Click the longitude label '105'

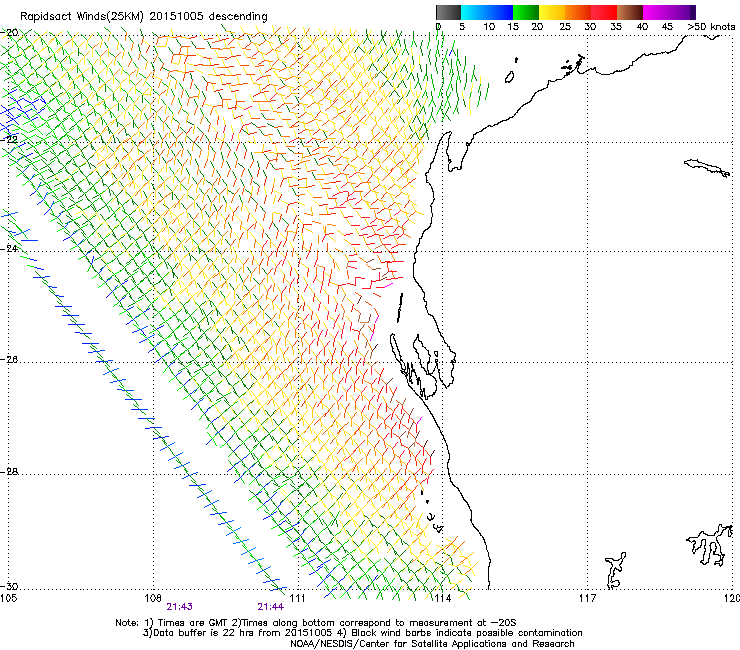pos(9,599)
